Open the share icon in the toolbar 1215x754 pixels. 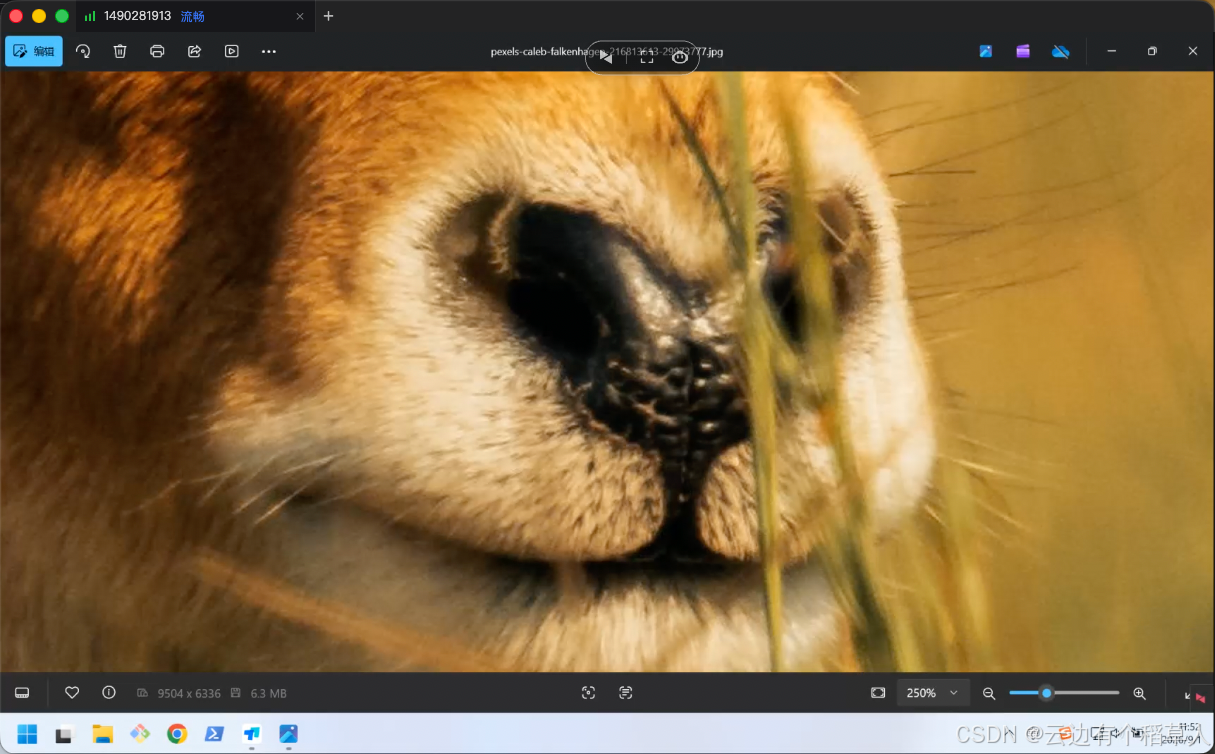point(194,51)
